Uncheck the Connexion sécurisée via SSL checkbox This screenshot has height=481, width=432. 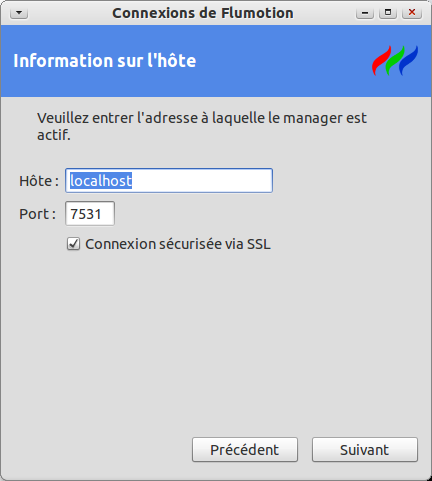(x=73, y=244)
